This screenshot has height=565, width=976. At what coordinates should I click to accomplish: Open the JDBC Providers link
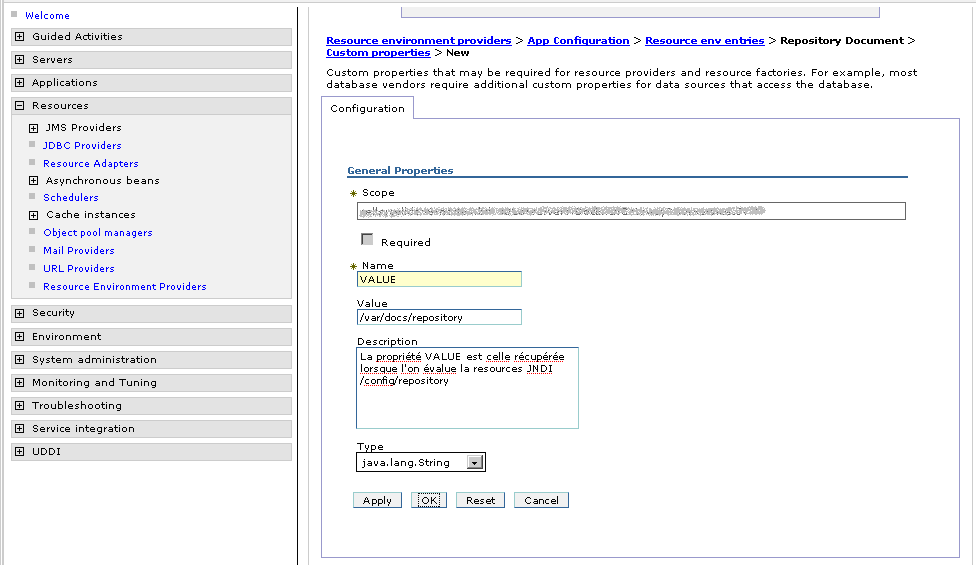(82, 146)
